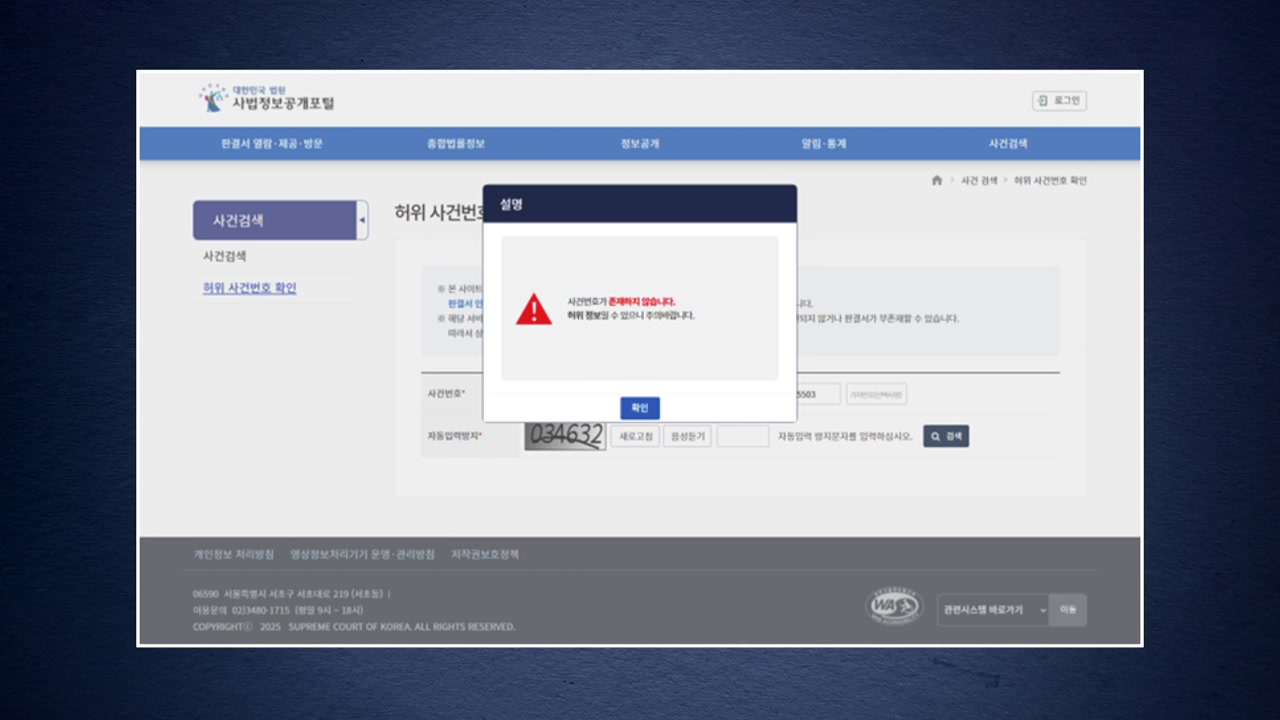The image size is (1280, 720).
Task: Open the 정보공개 menu
Action: tap(640, 144)
